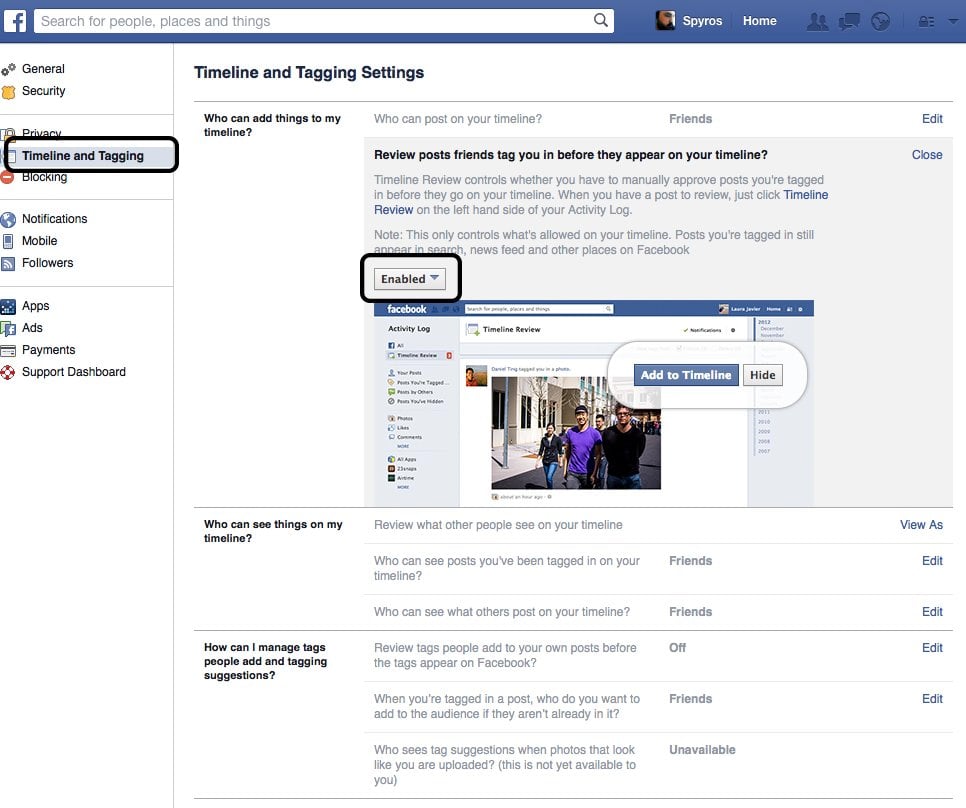
Task: Open Security settings via its badge icon
Action: [x=8, y=92]
